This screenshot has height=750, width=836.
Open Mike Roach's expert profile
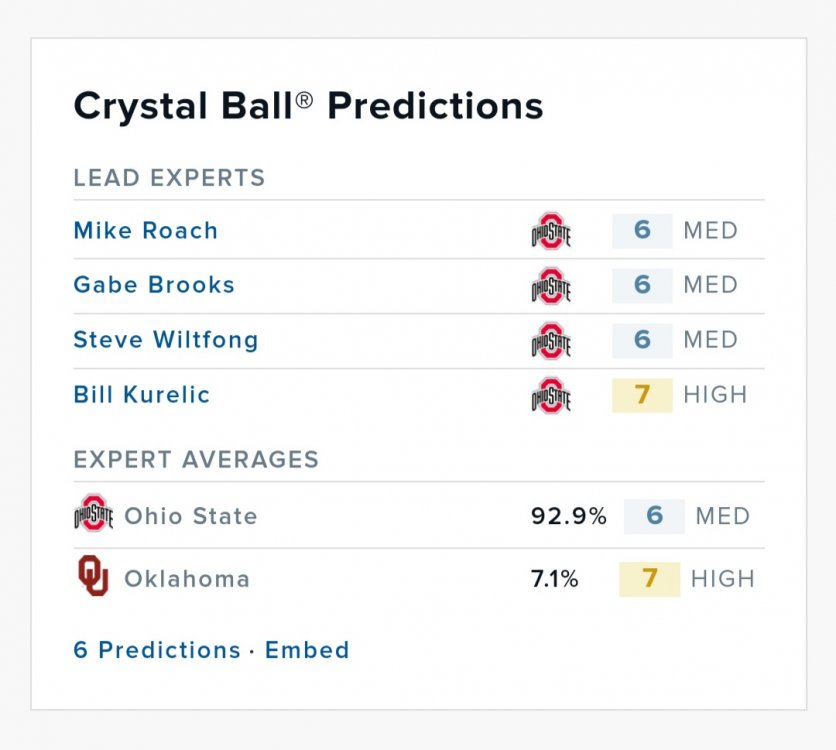(x=146, y=231)
